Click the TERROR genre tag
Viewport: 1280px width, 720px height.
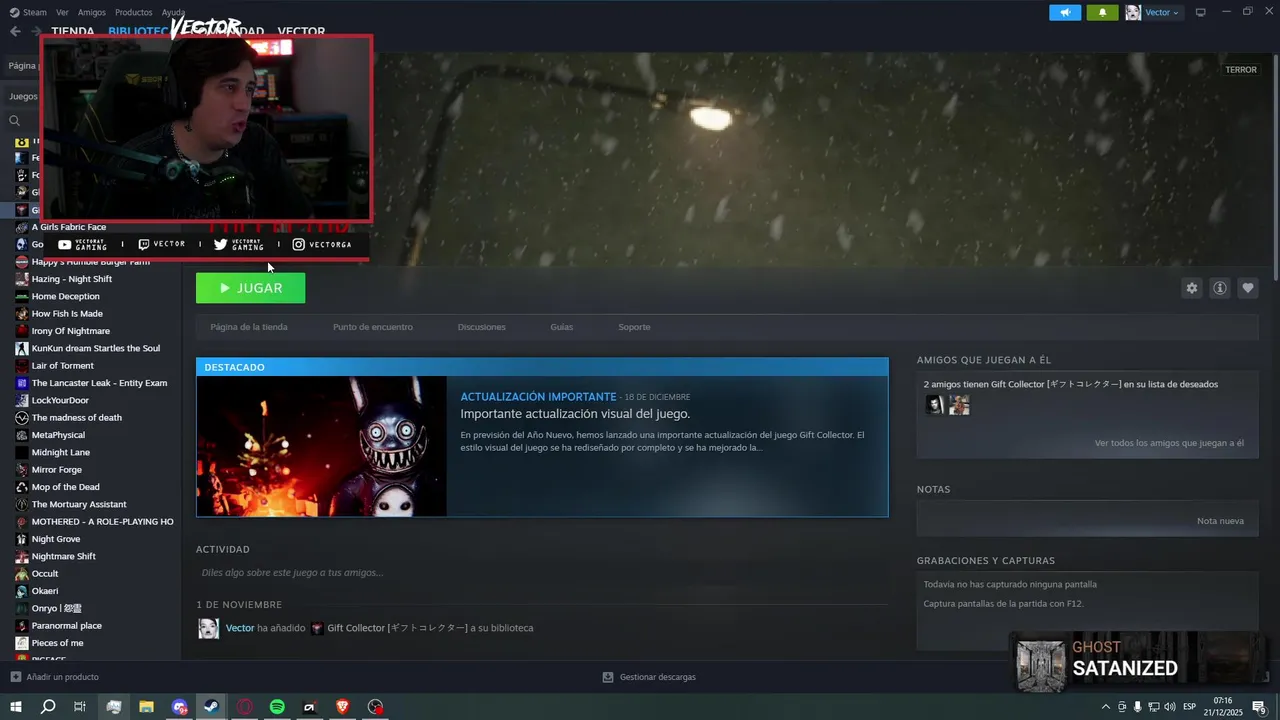click(1241, 70)
